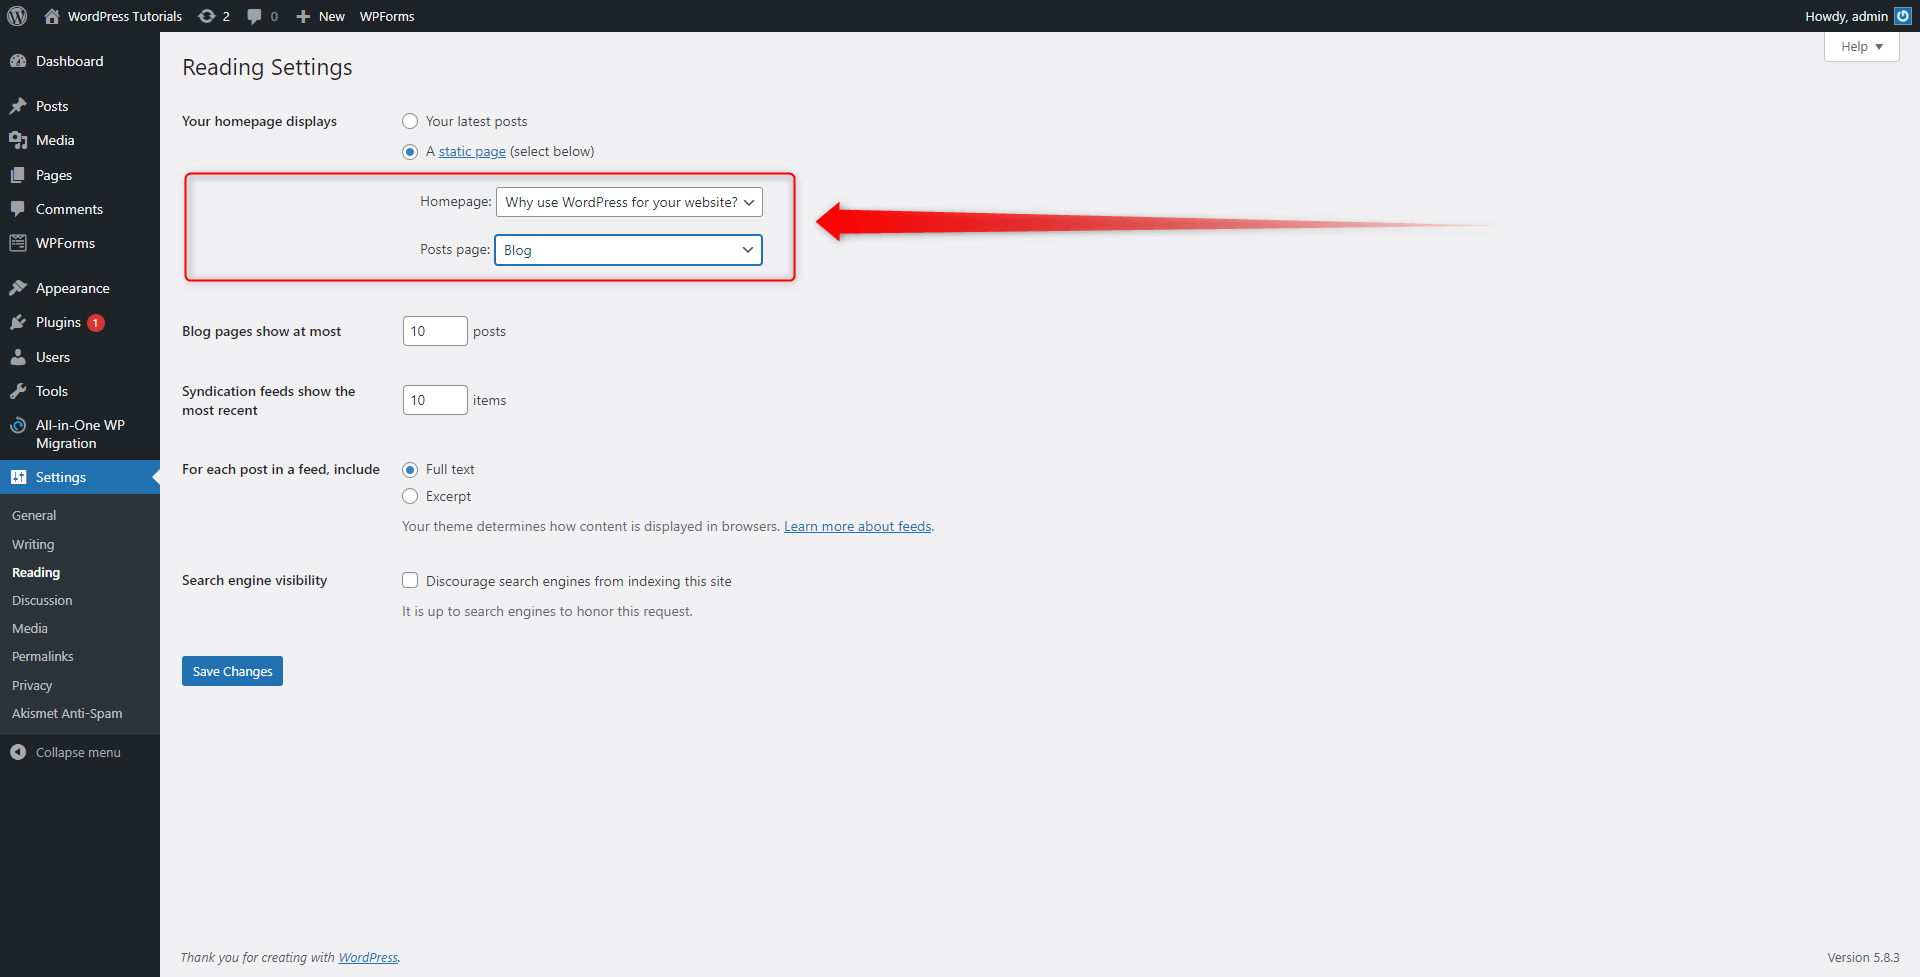Screen dimensions: 1920x977
Task: Open the Permalinks settings submenu item
Action: [x=43, y=656]
